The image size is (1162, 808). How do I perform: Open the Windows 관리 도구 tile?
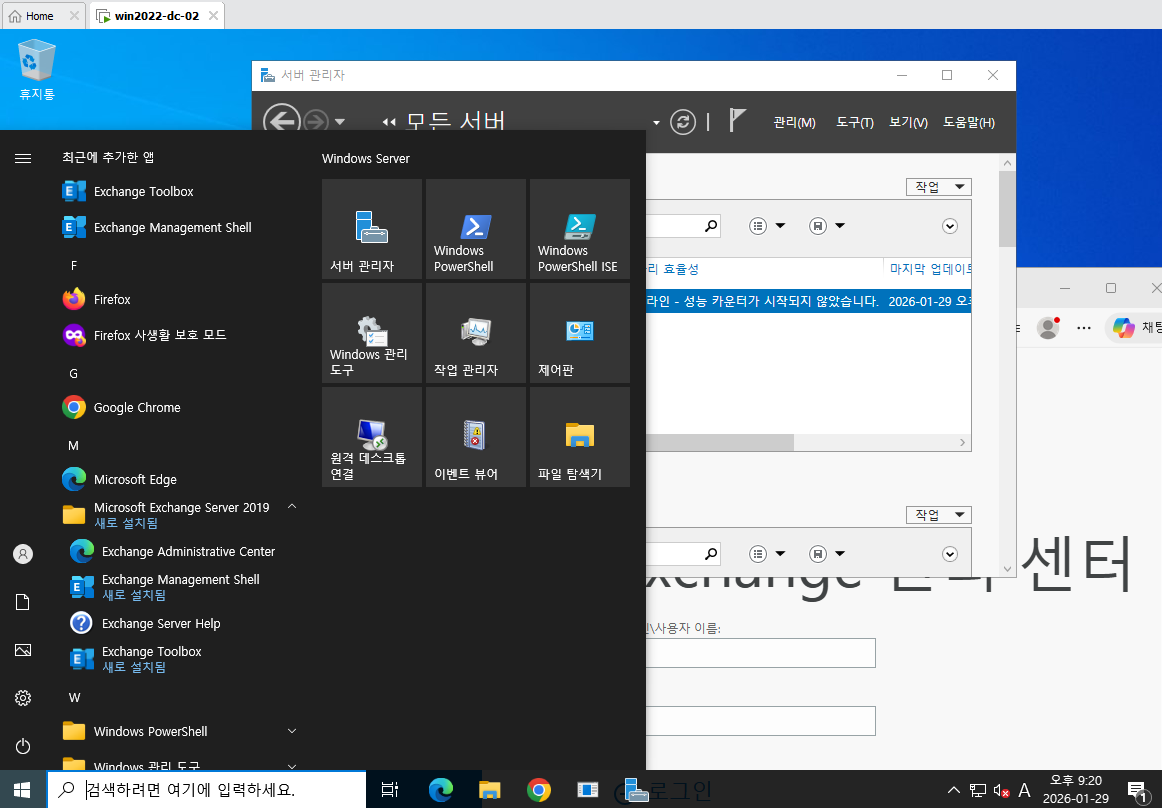372,333
